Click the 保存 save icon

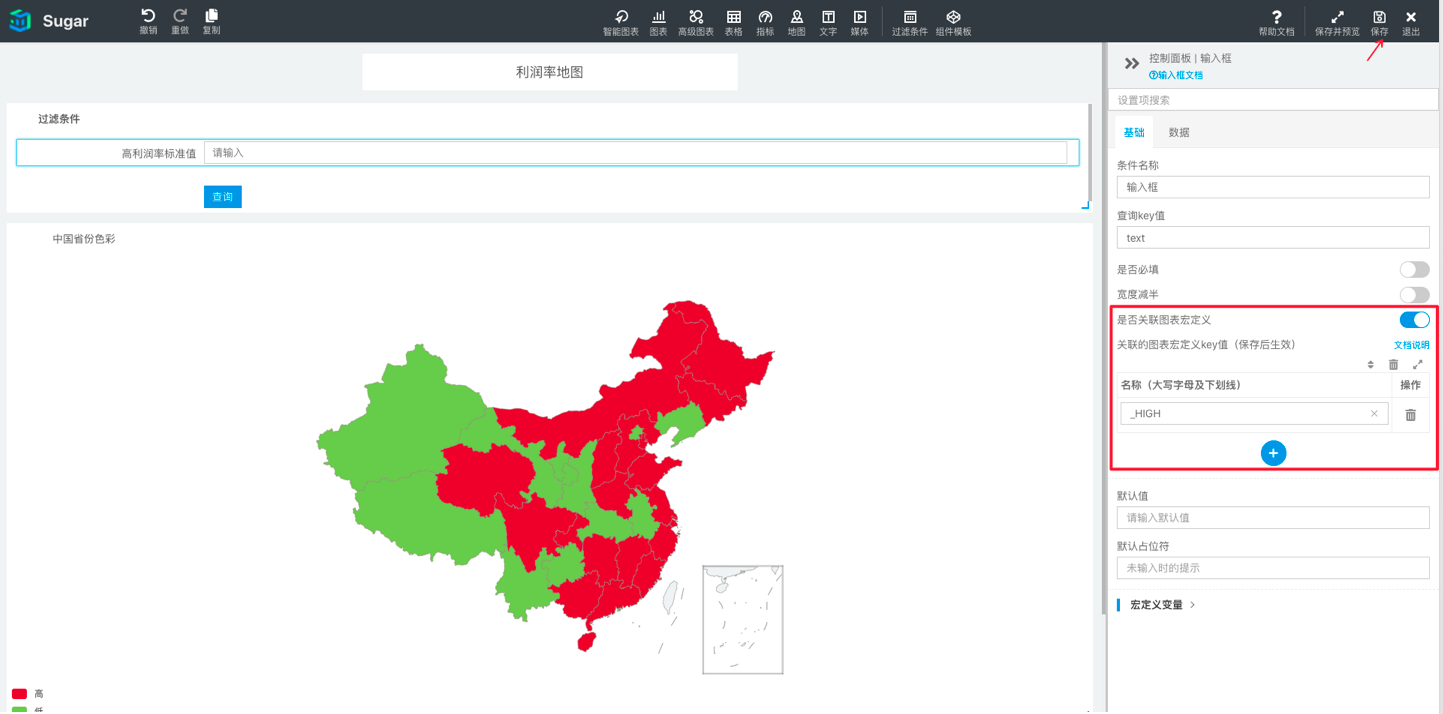[x=1379, y=18]
